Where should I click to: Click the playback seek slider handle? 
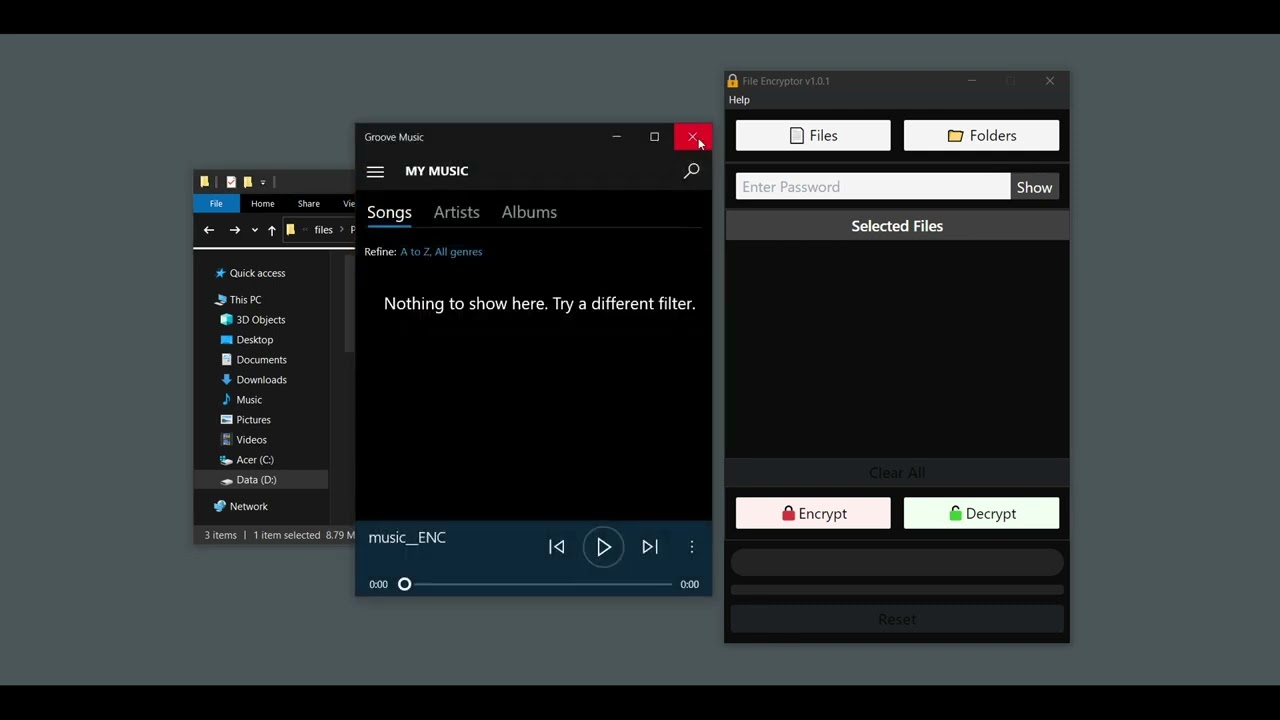[405, 584]
